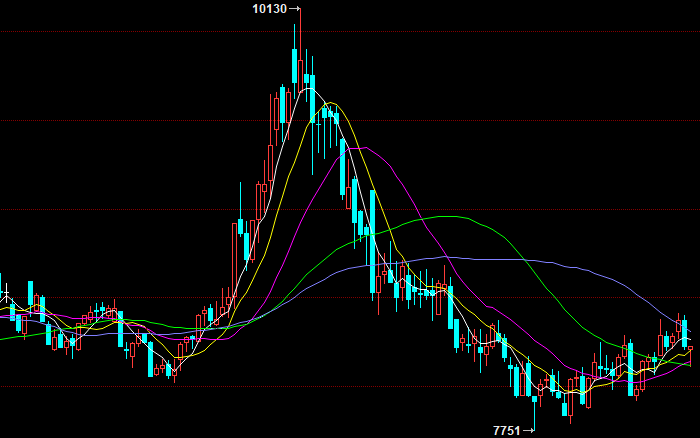Click the 10130 high price label
Viewport: 700px width, 438px height.
(269, 9)
